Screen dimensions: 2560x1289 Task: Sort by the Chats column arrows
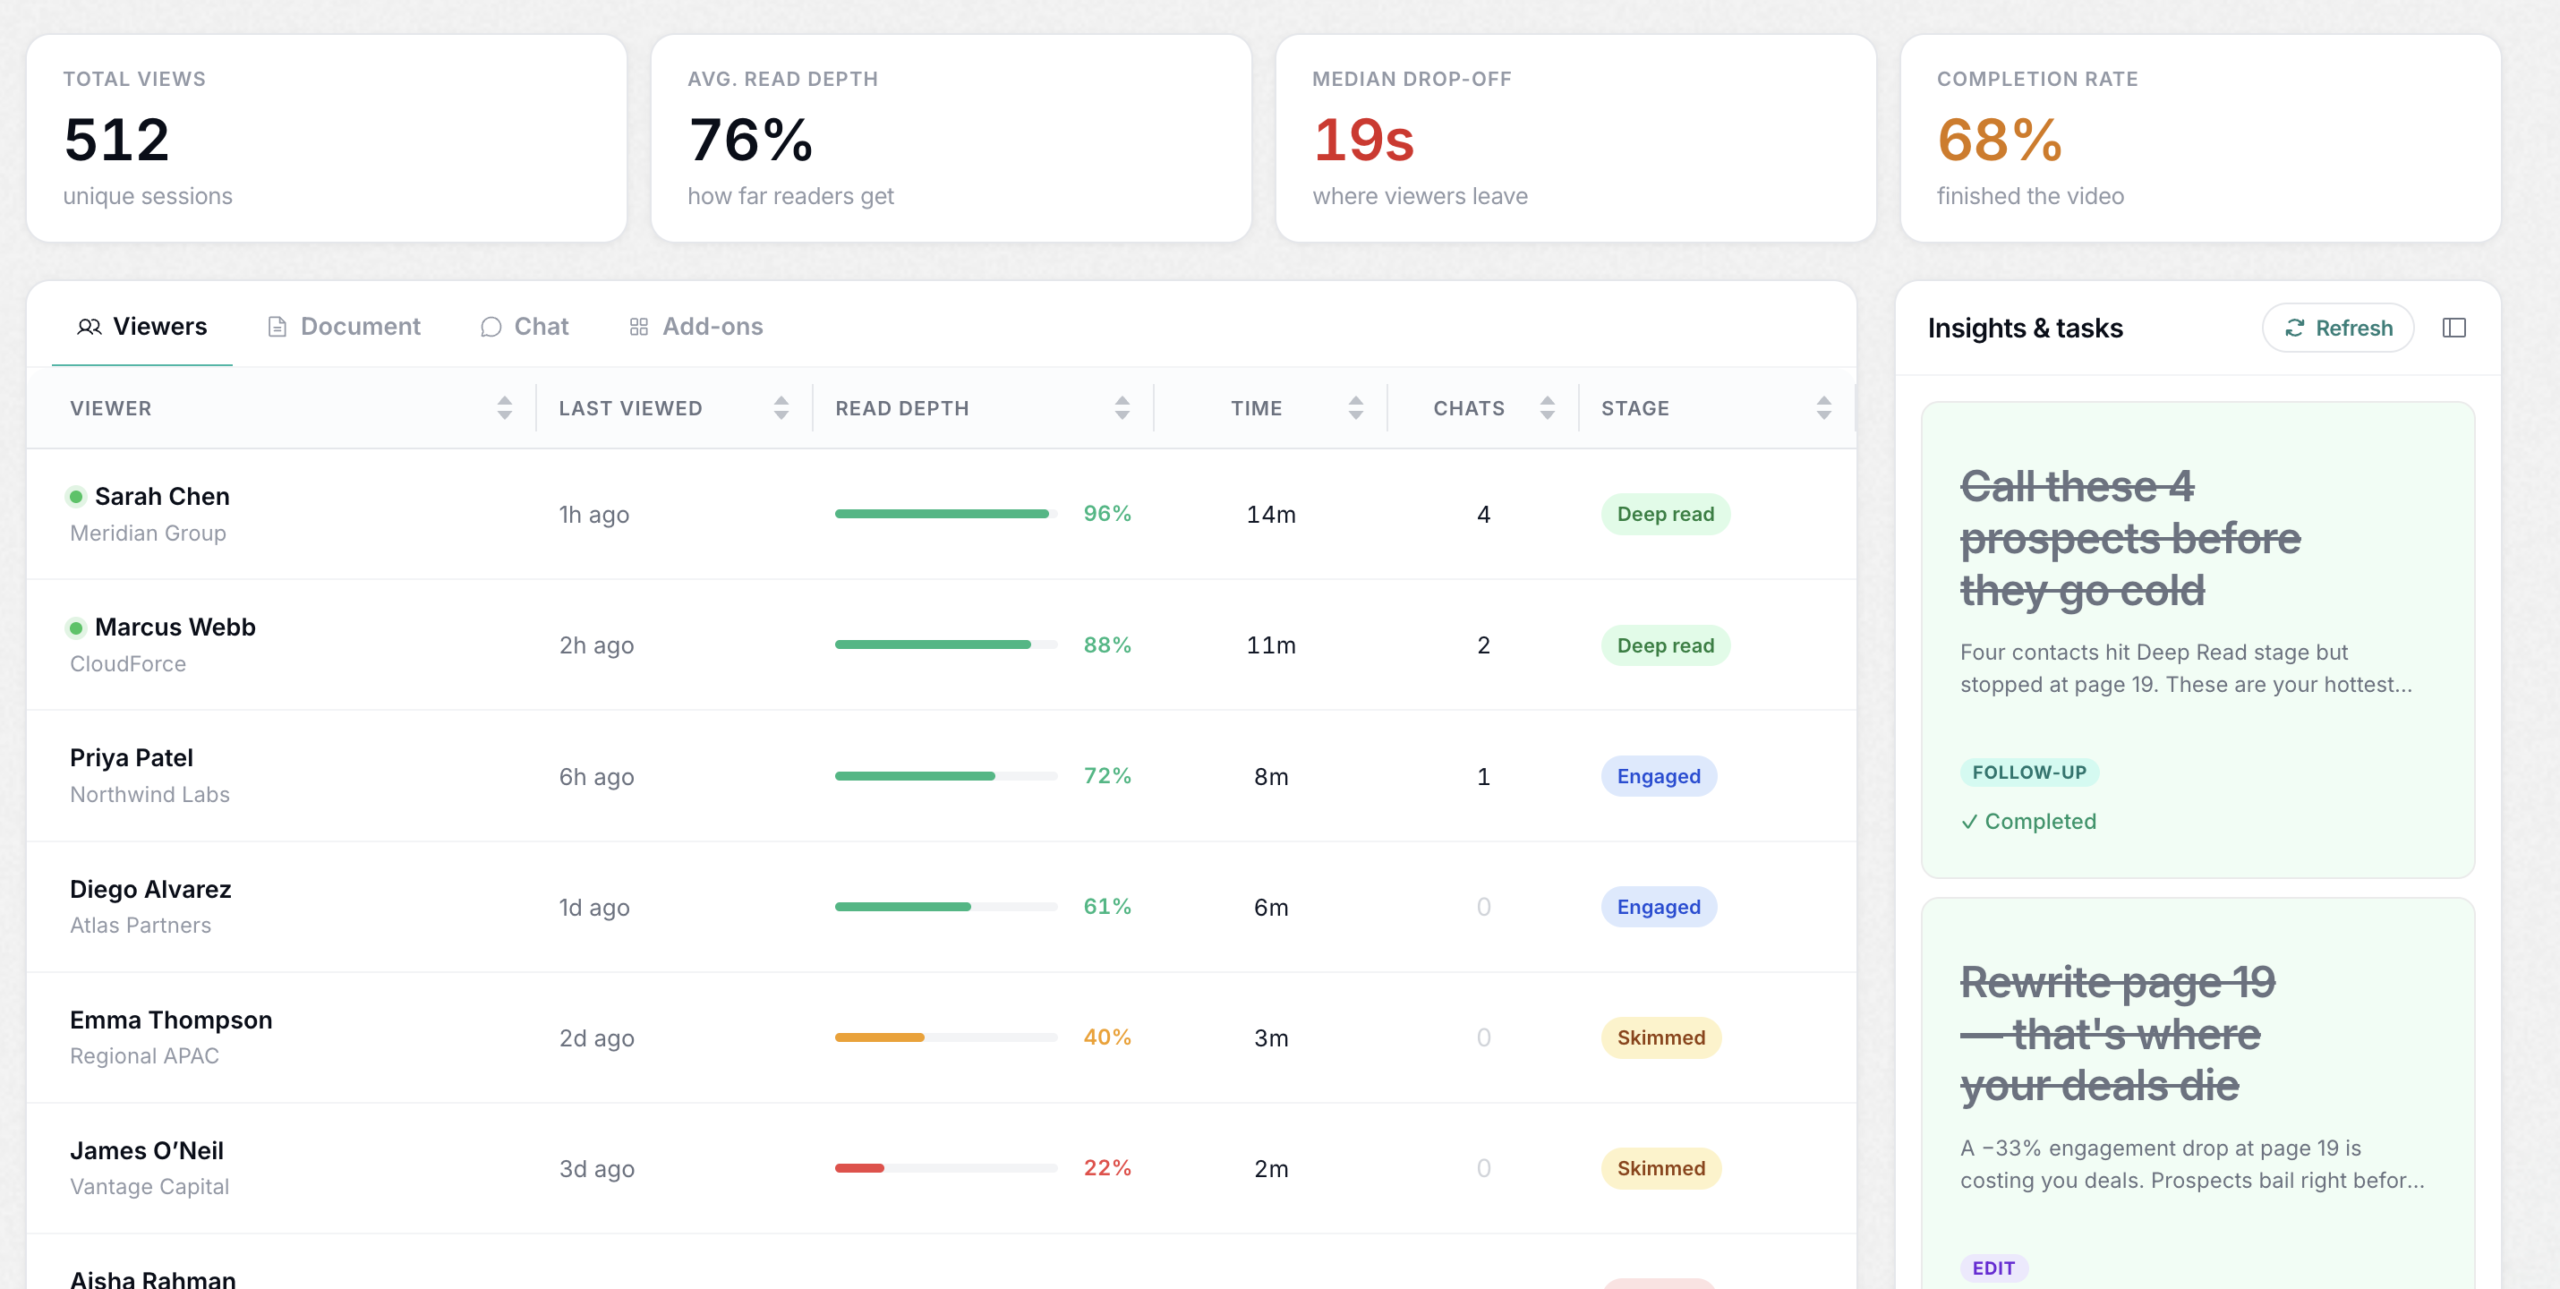pos(1547,408)
